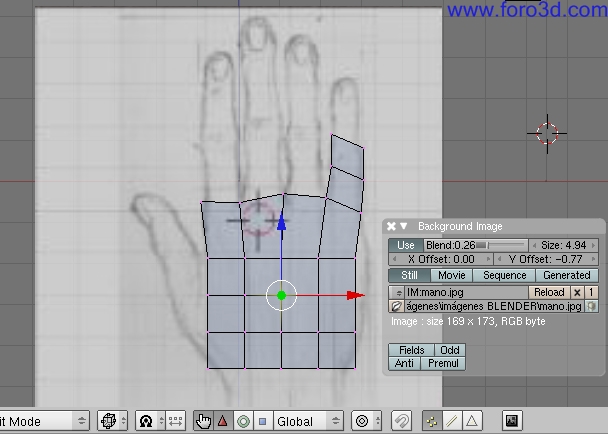The height and width of the screenshot is (434, 608).
Task: Select the Sequence image type
Action: [x=504, y=275]
